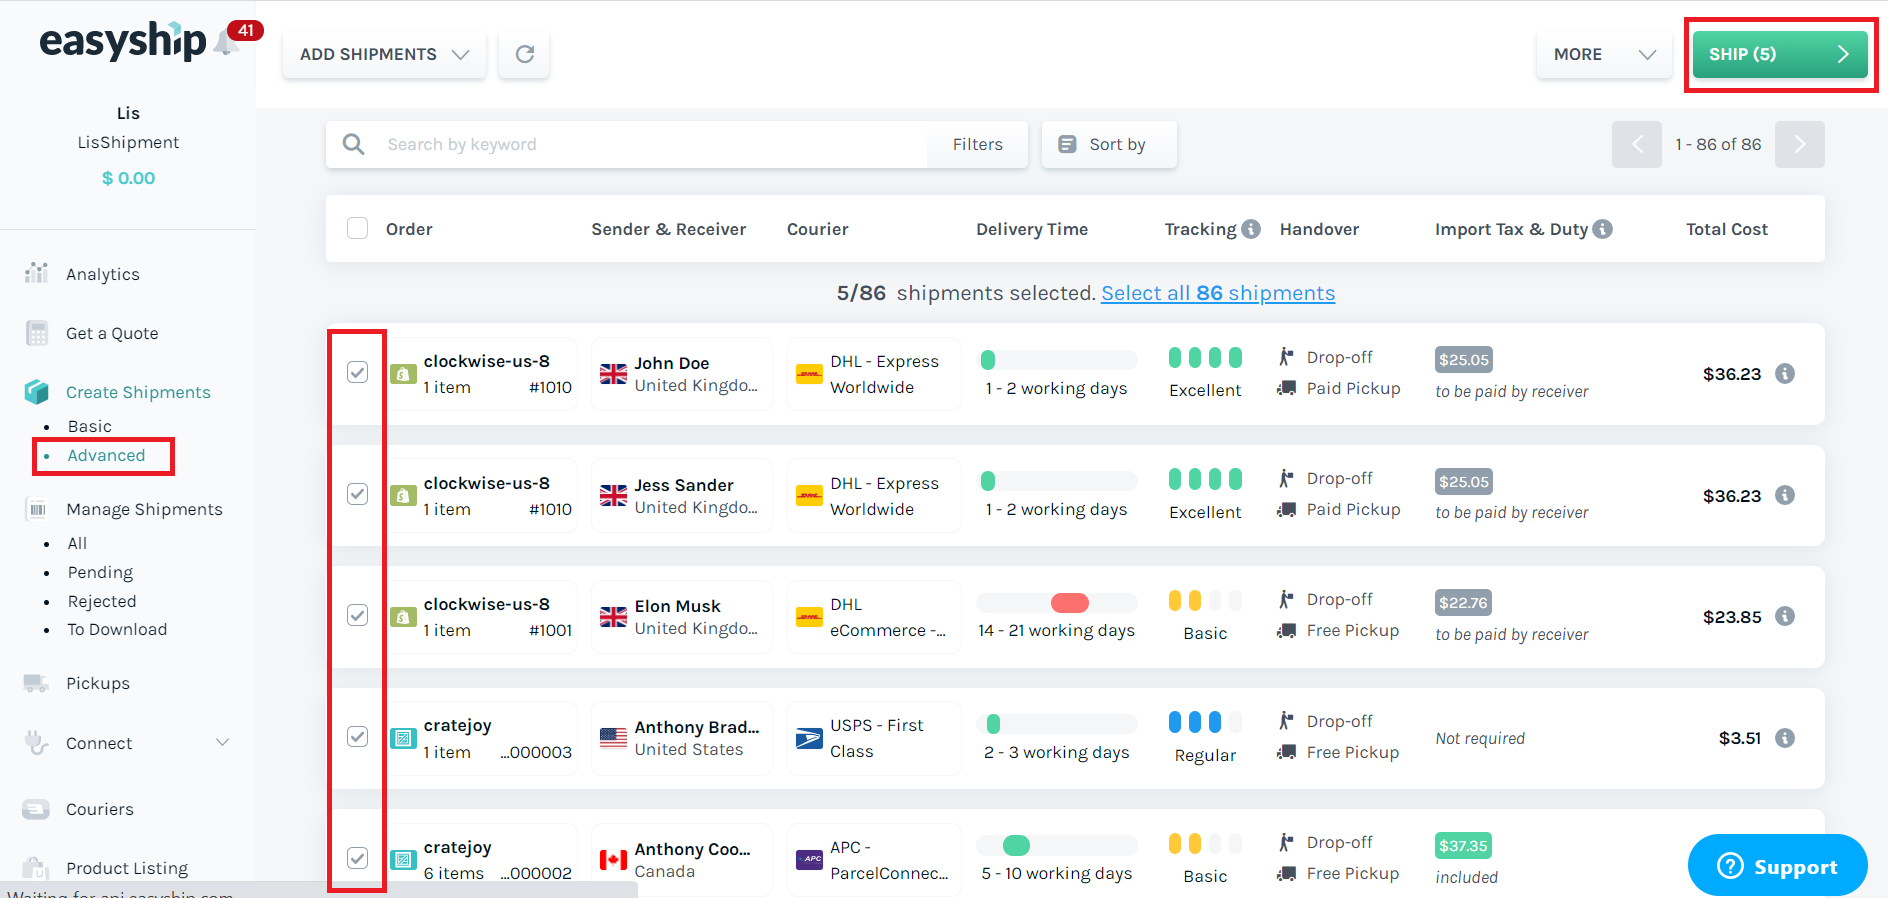1888x898 pixels.
Task: Open Product Listing in sidebar
Action: [x=127, y=868]
